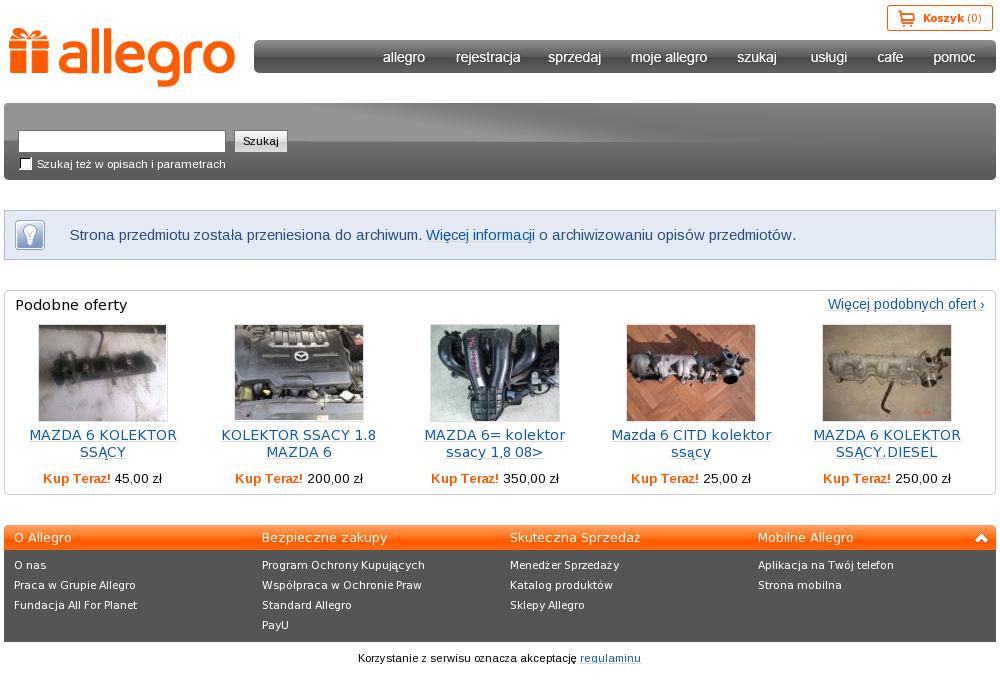The width and height of the screenshot is (1000, 678).
Task: Open Menedżer Sprzedaży footer link
Action: pos(564,565)
